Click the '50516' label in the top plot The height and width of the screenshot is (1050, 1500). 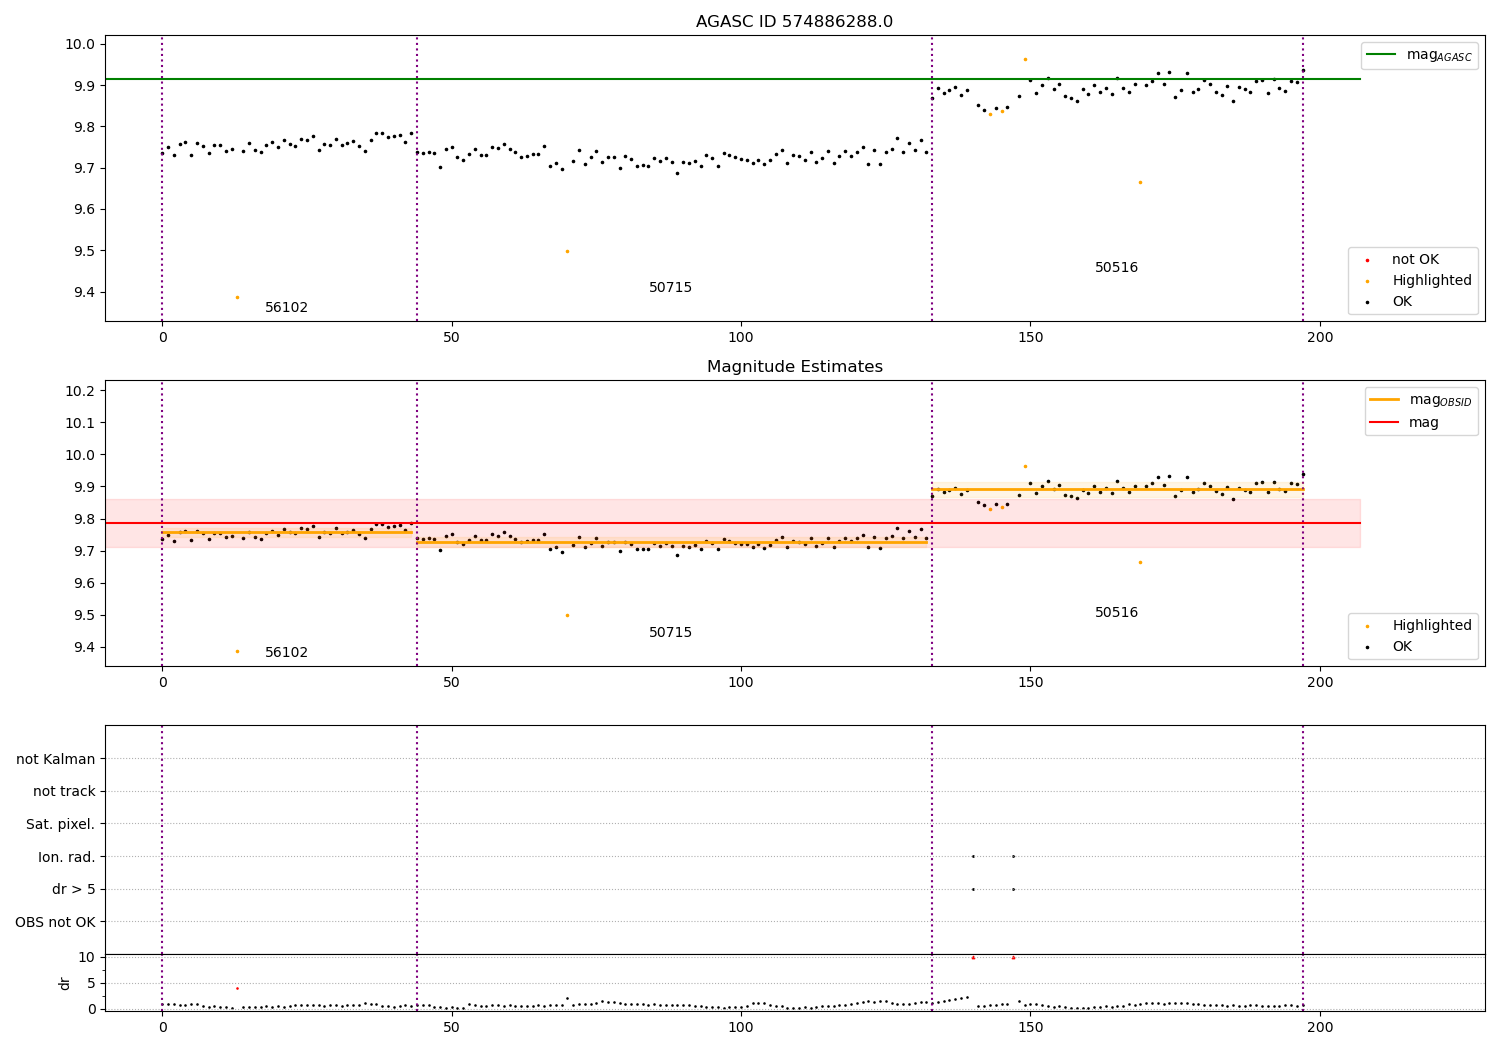[1116, 268]
